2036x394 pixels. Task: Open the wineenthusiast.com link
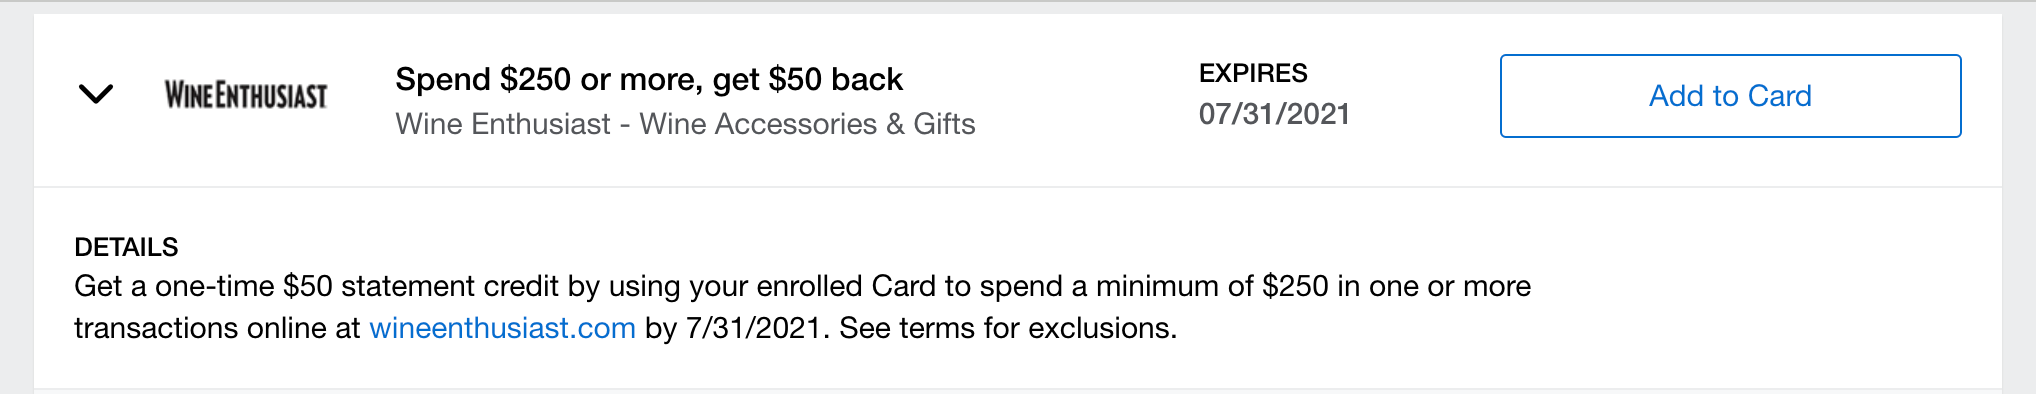click(x=502, y=328)
